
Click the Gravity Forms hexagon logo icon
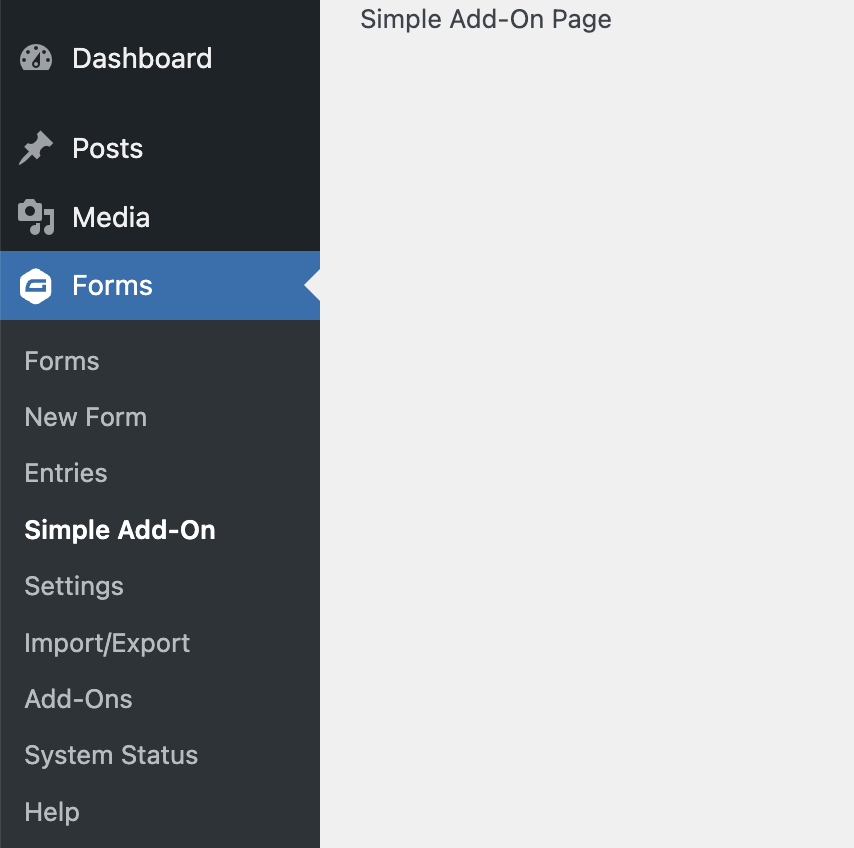tap(36, 285)
